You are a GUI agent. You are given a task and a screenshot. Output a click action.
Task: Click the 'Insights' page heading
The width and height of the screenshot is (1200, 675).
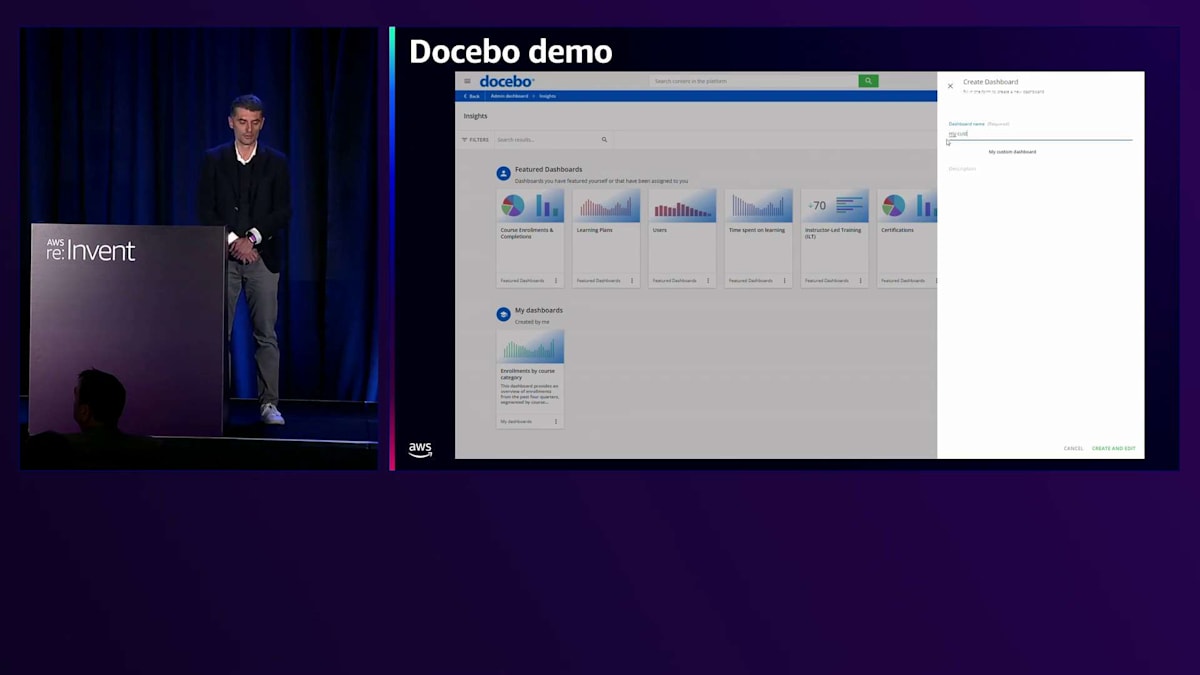[x=475, y=116]
